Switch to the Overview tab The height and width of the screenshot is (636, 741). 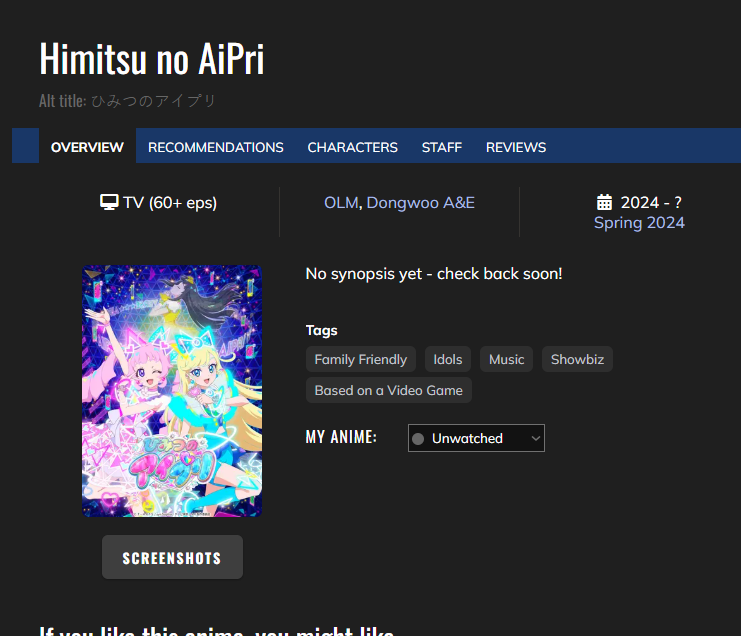(87, 147)
